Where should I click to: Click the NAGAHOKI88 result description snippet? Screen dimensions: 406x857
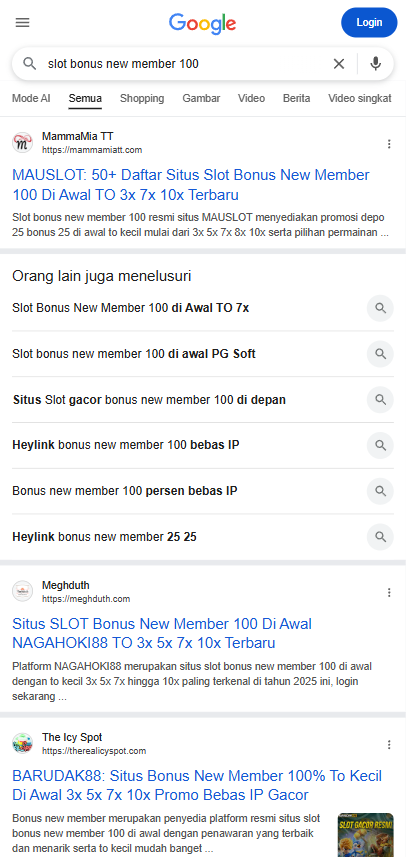pos(194,682)
